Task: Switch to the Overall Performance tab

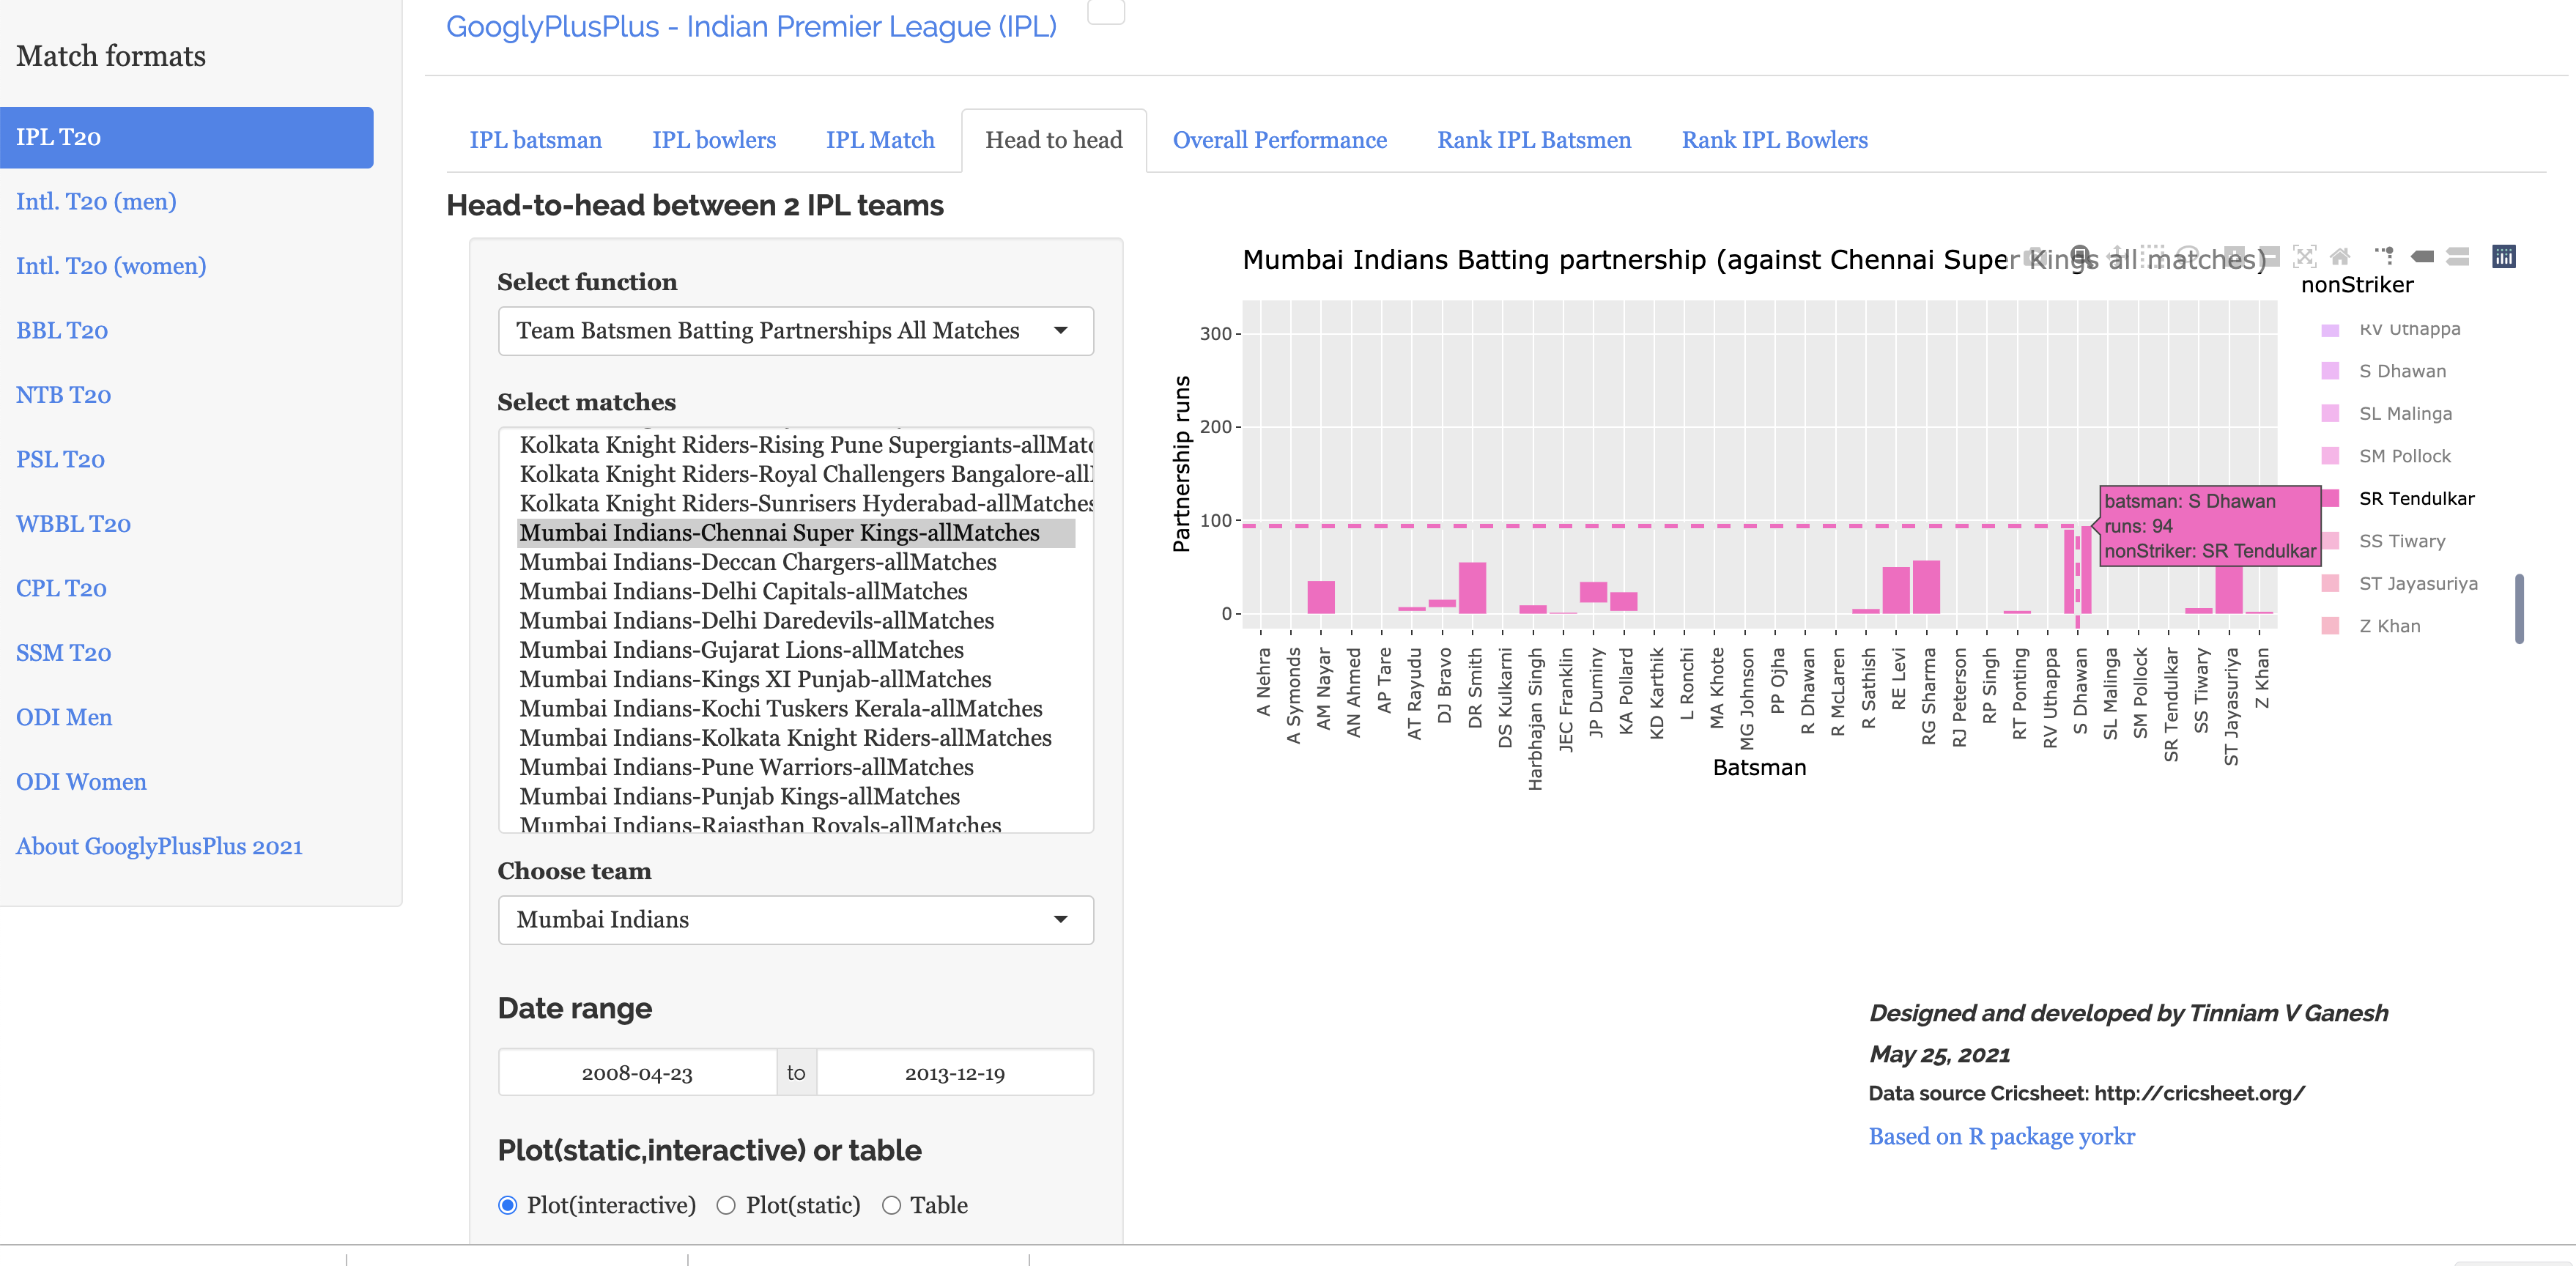Action: click(1279, 140)
